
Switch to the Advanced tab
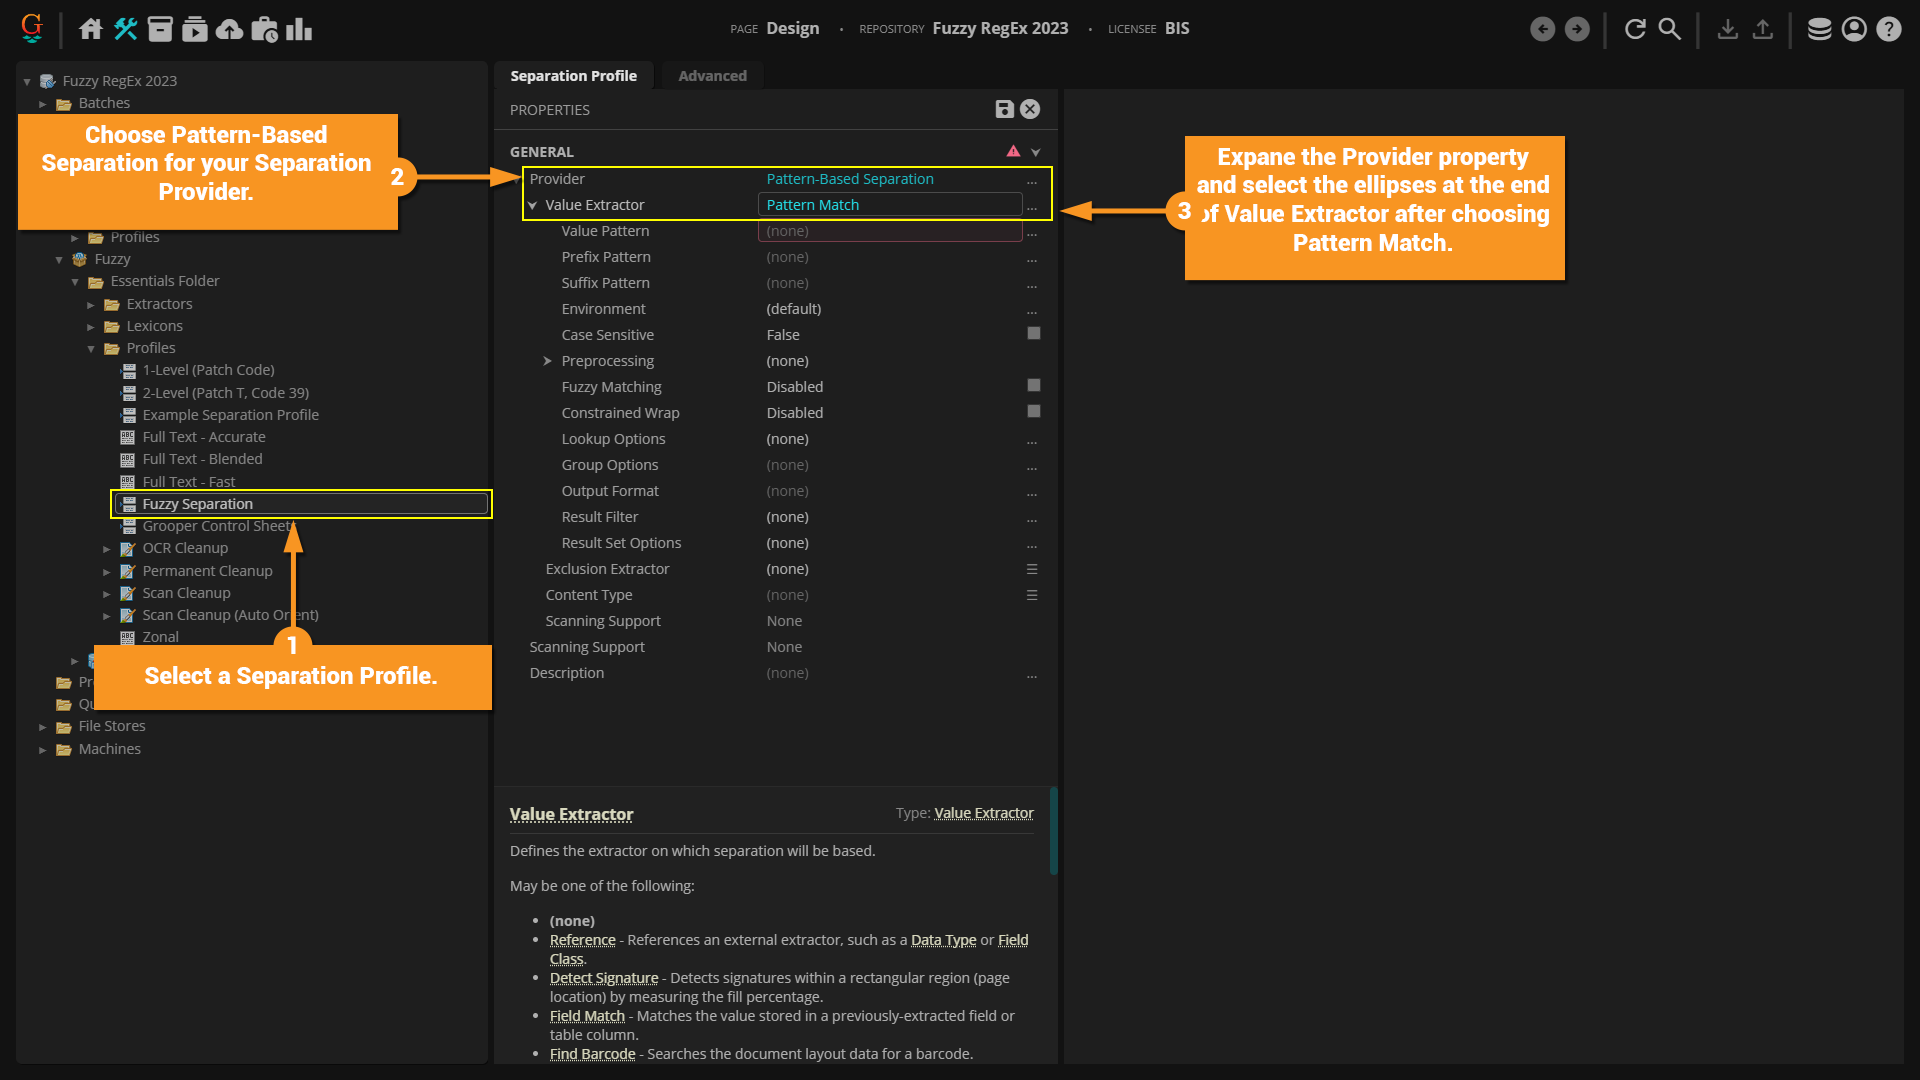pos(712,76)
